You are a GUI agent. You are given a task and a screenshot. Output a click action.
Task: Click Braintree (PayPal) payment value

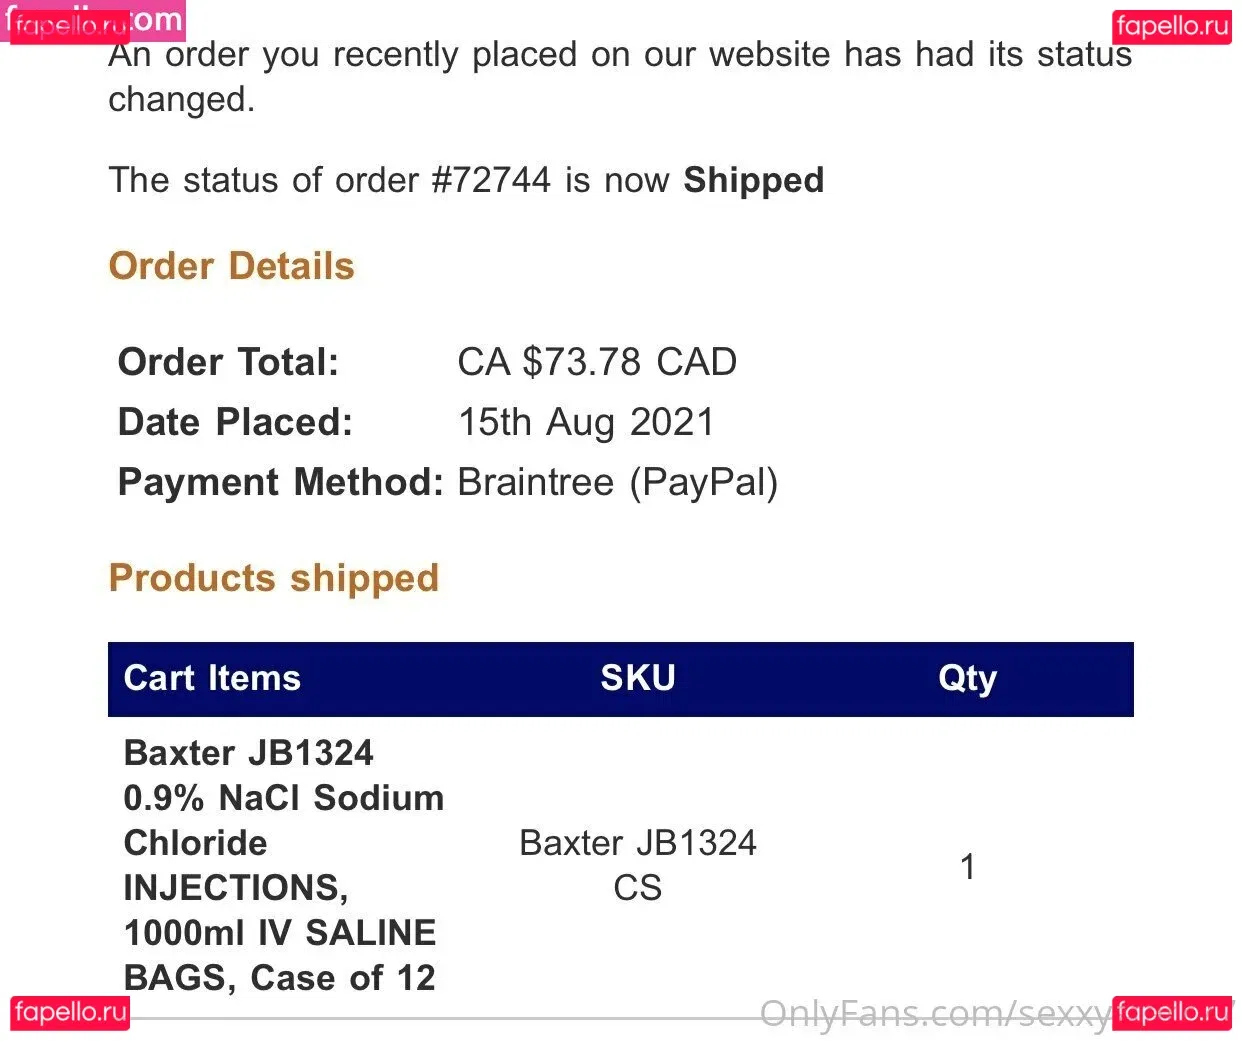(x=617, y=482)
